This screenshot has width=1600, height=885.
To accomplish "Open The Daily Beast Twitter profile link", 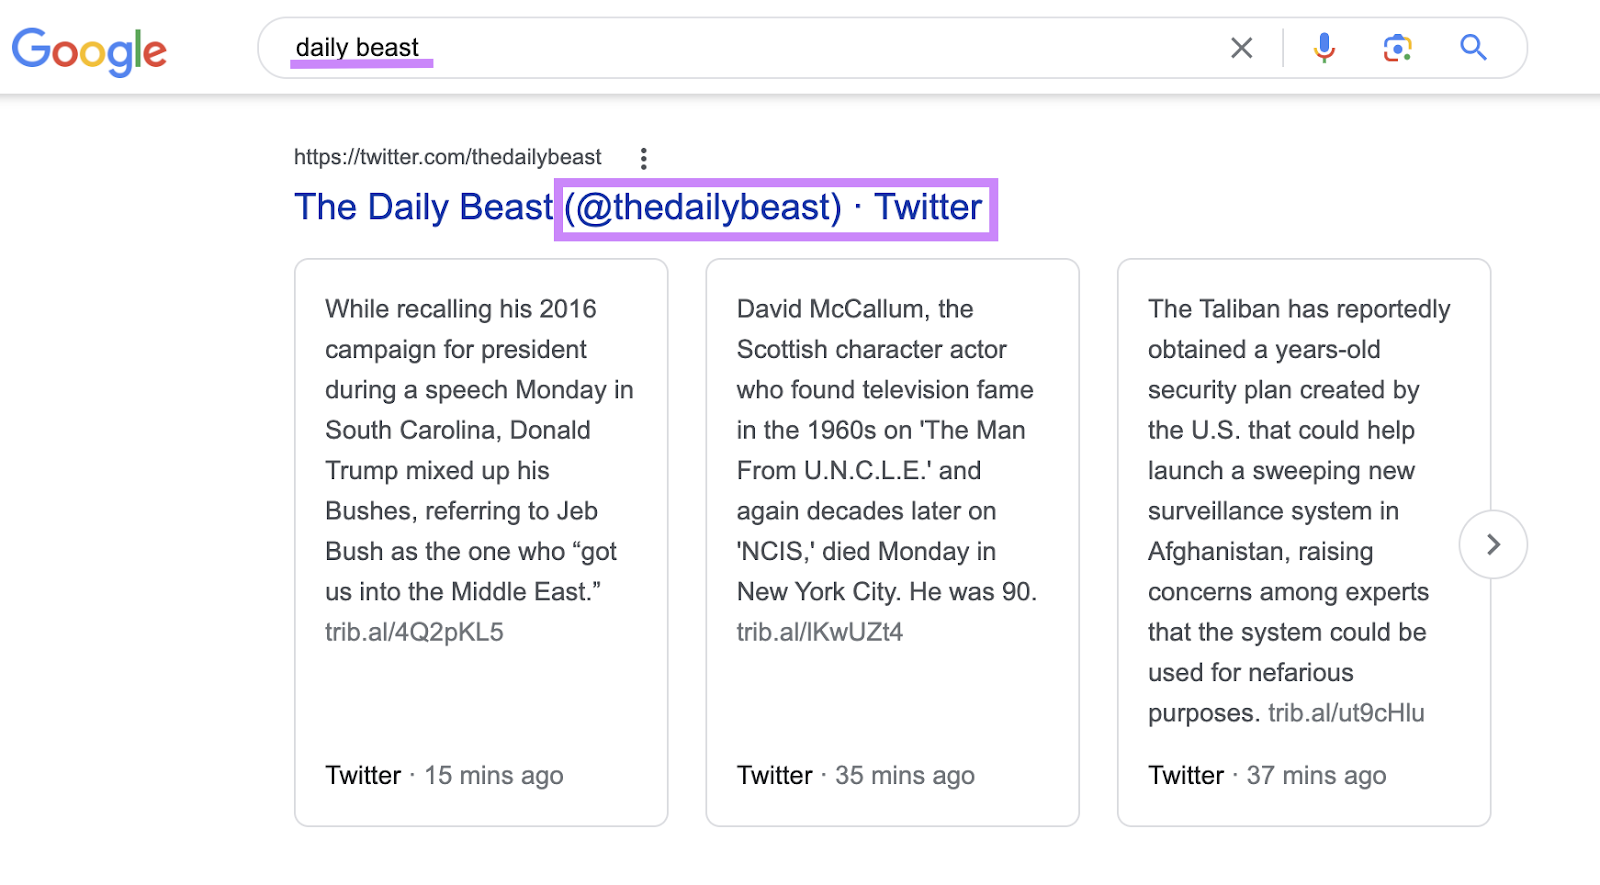I will tap(636, 207).
